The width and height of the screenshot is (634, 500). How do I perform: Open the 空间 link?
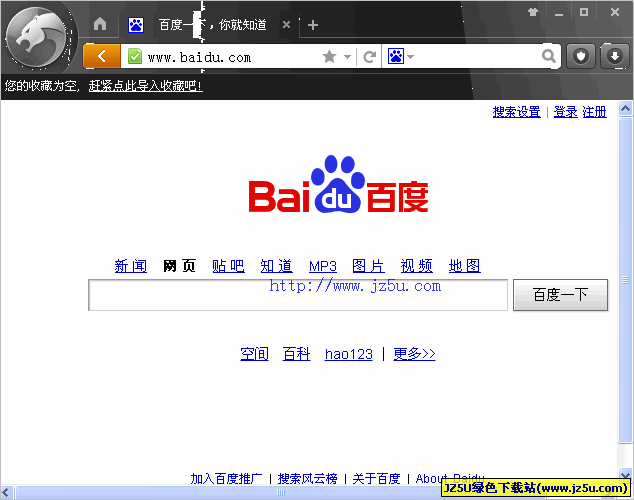pyautogui.click(x=254, y=354)
